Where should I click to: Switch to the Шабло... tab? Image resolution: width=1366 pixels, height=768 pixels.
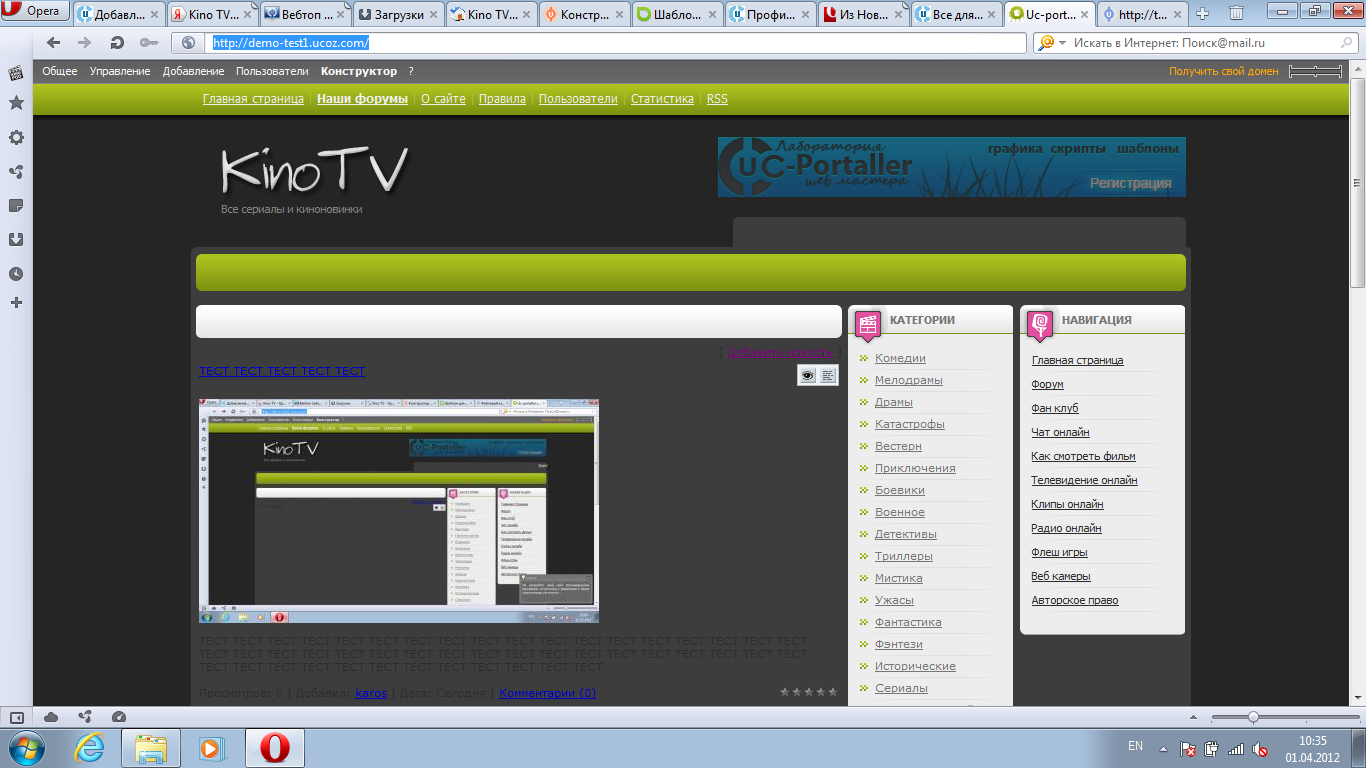tap(677, 15)
